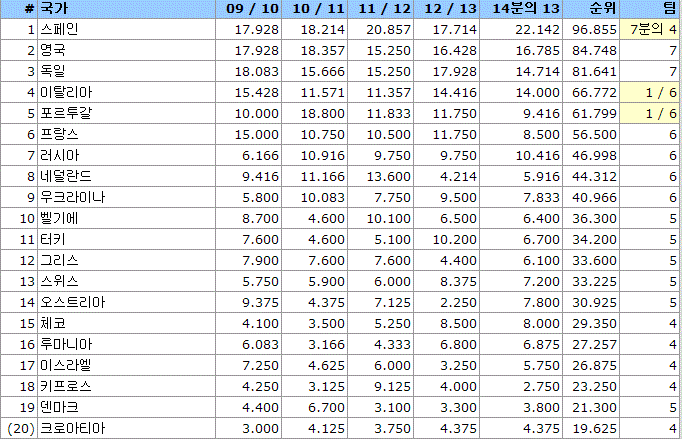682x439 pixels.
Task: Click the 21.300 total value
Action: [x=594, y=407]
